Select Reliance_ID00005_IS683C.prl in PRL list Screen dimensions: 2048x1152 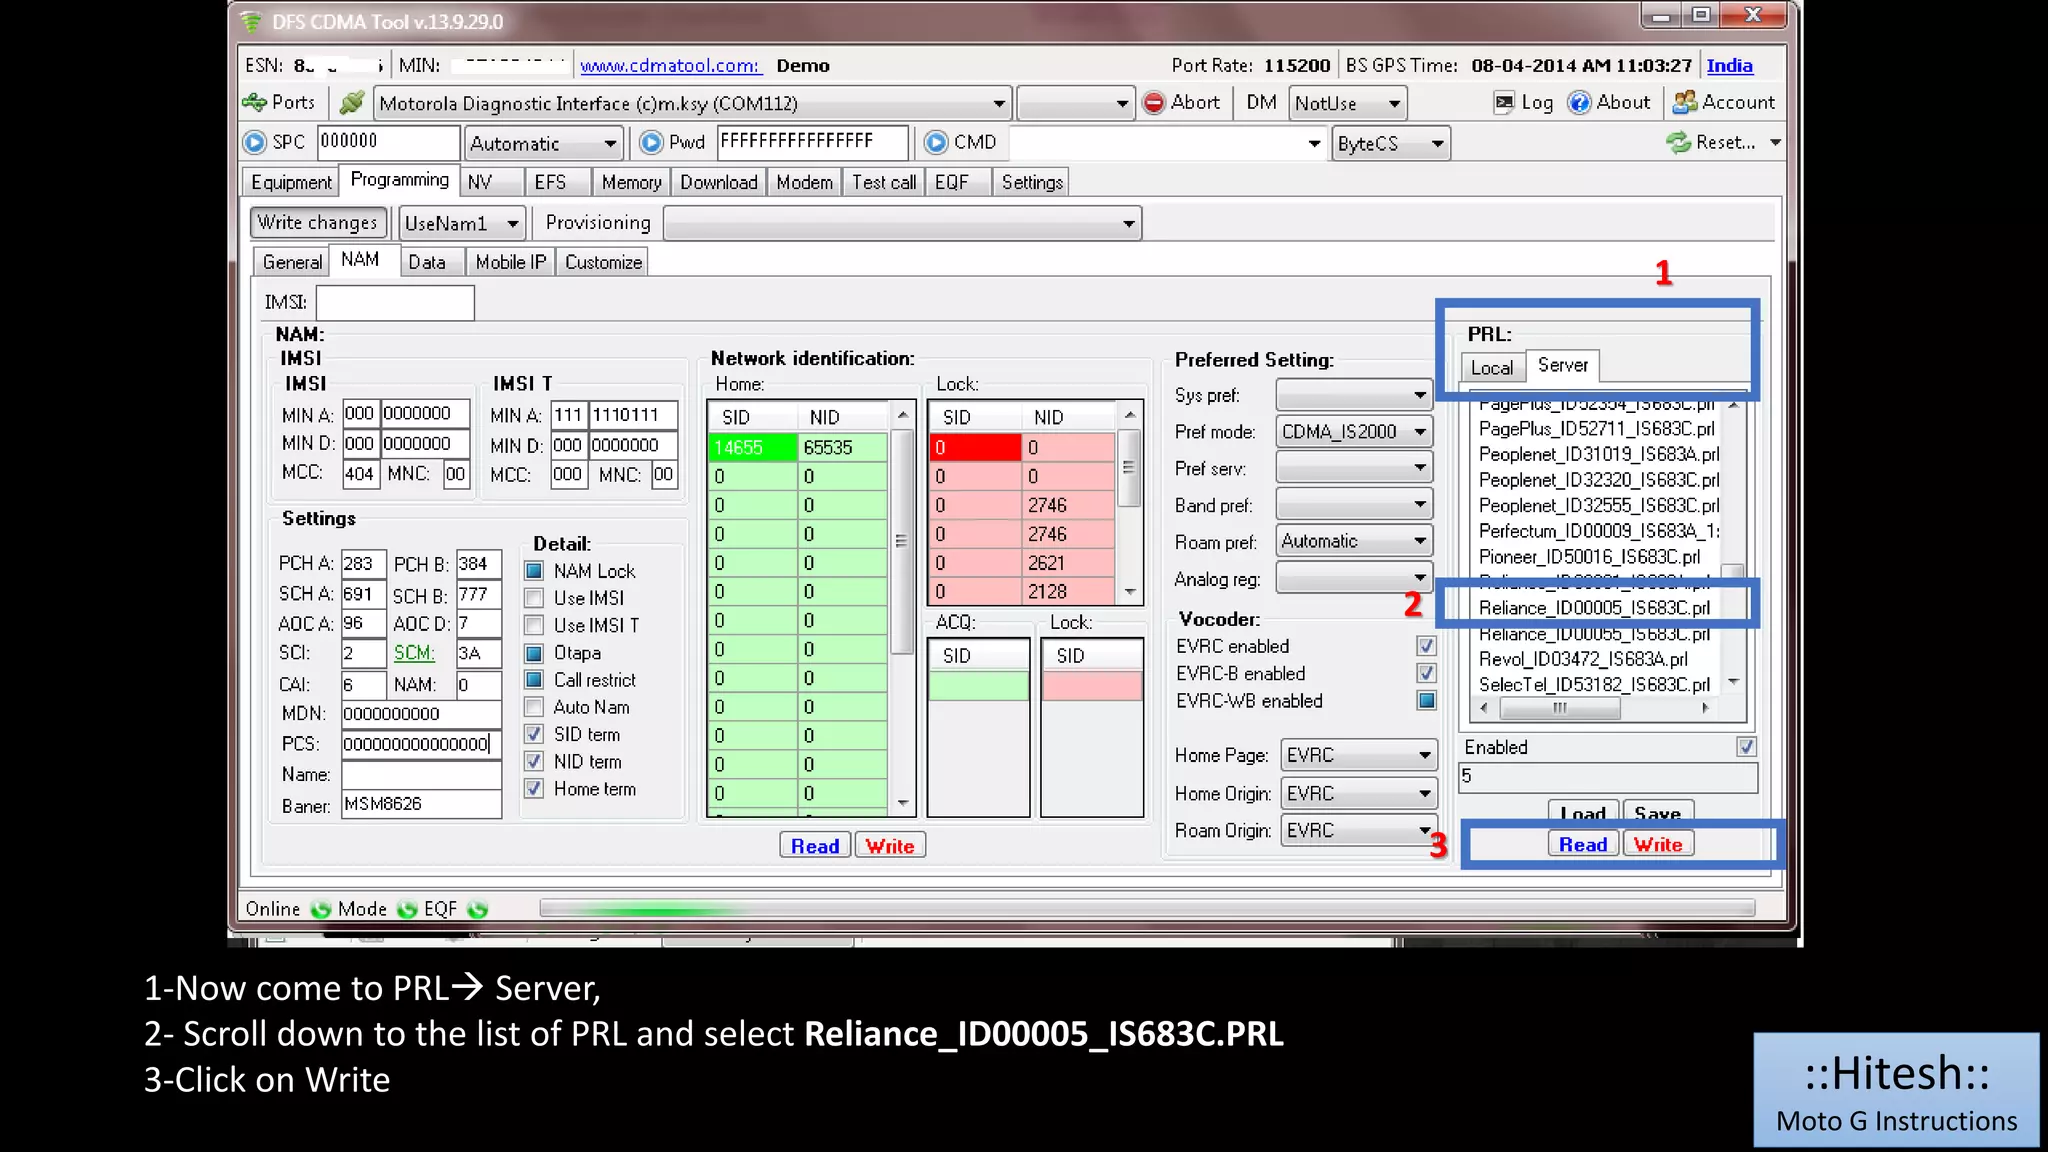tap(1594, 608)
